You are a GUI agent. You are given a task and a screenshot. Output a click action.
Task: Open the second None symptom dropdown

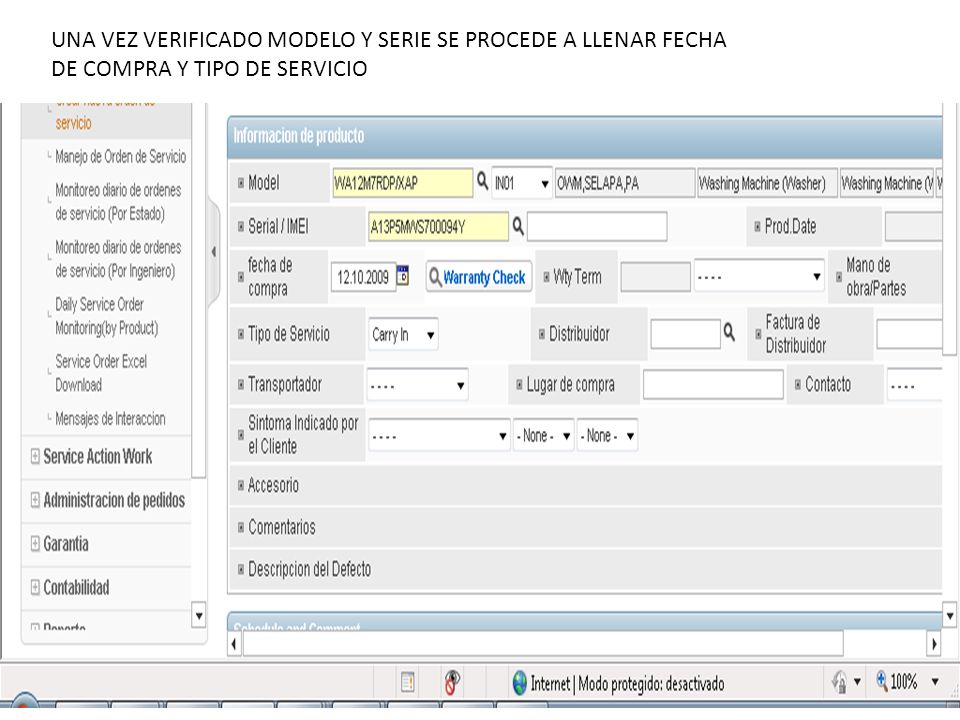607,435
